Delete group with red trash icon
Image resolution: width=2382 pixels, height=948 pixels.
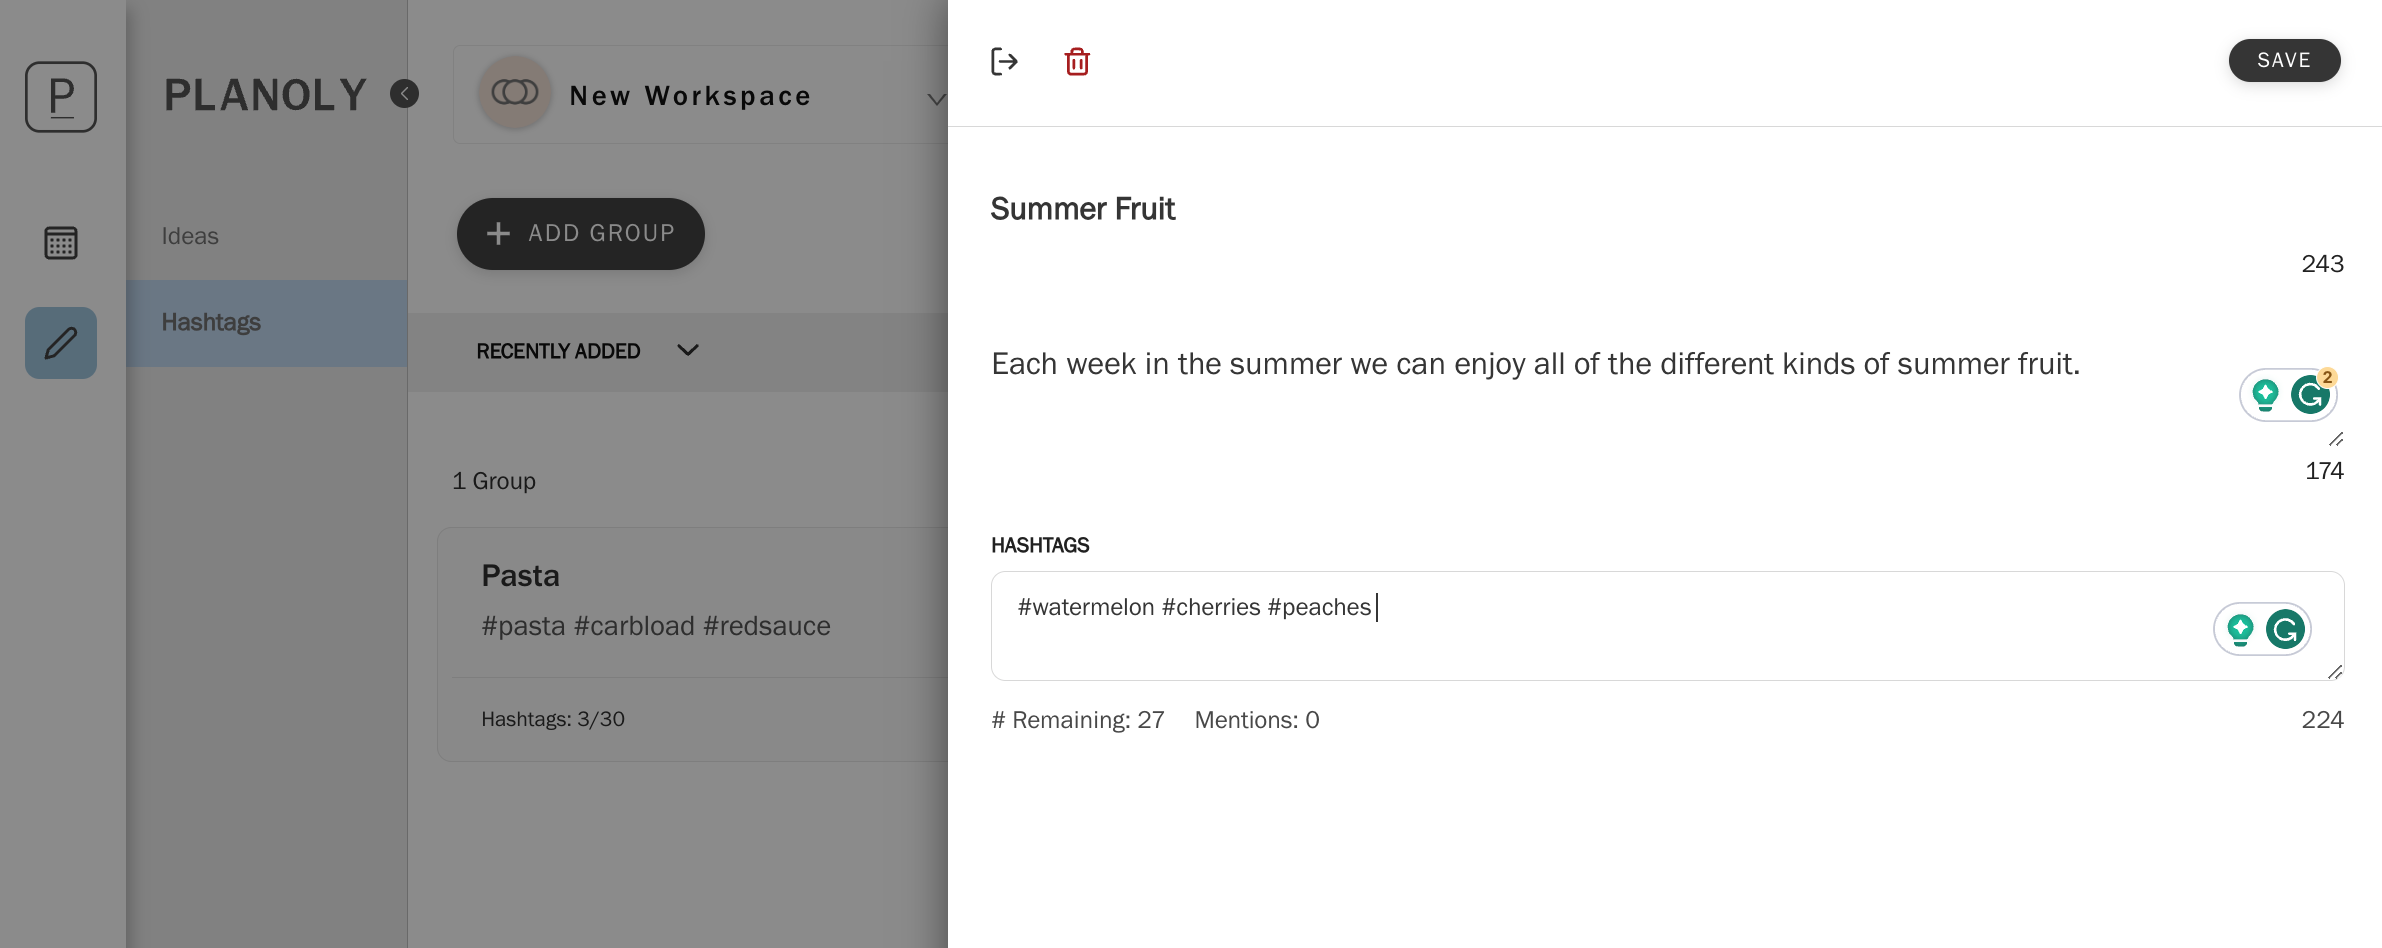click(x=1077, y=62)
